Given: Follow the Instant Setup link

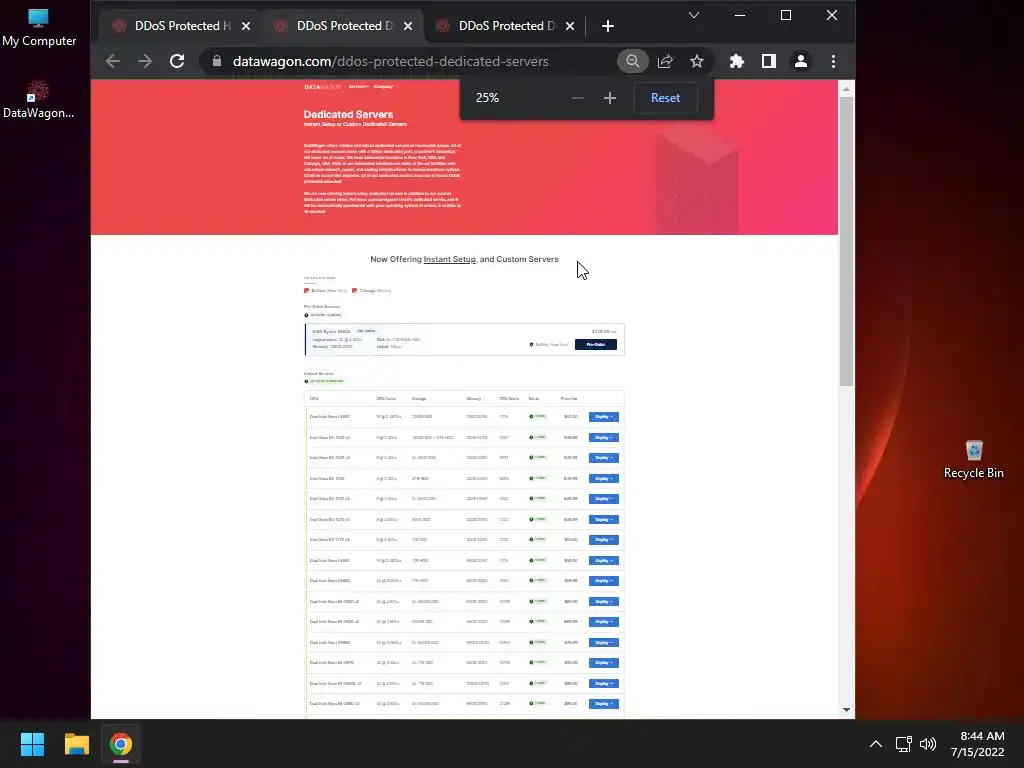Looking at the screenshot, I should (449, 259).
